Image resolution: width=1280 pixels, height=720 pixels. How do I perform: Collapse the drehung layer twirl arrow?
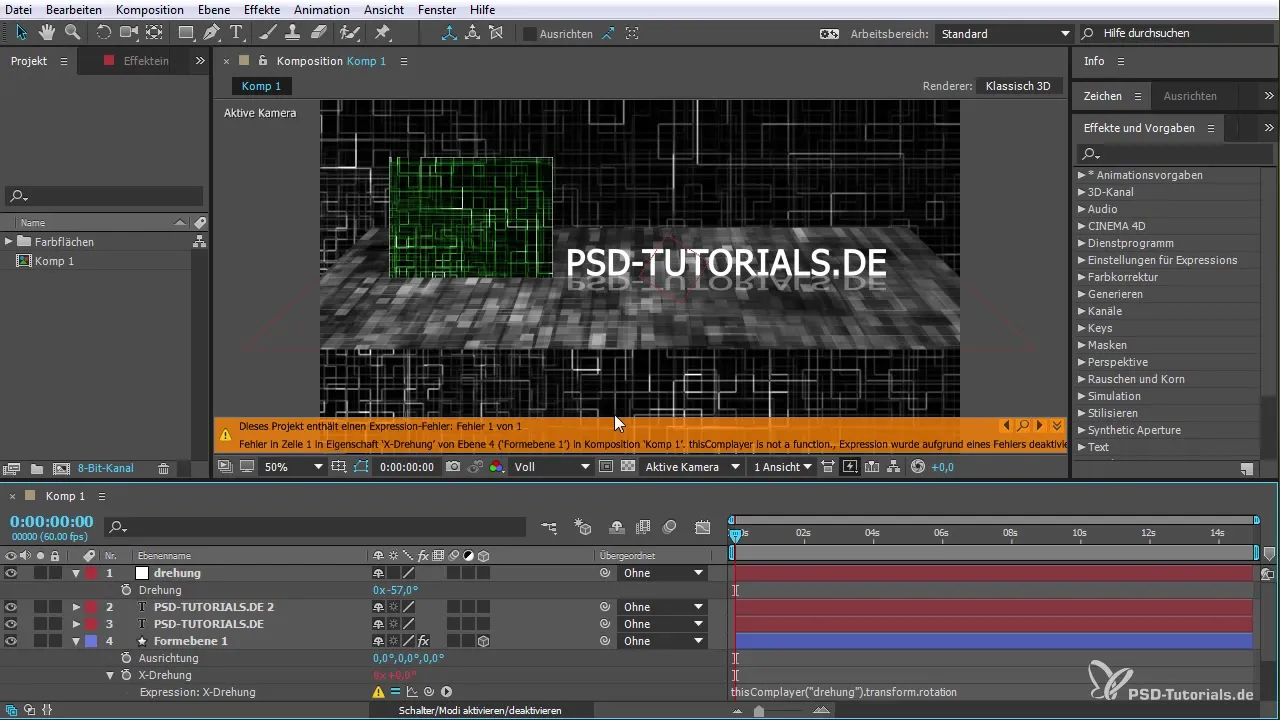pos(76,573)
